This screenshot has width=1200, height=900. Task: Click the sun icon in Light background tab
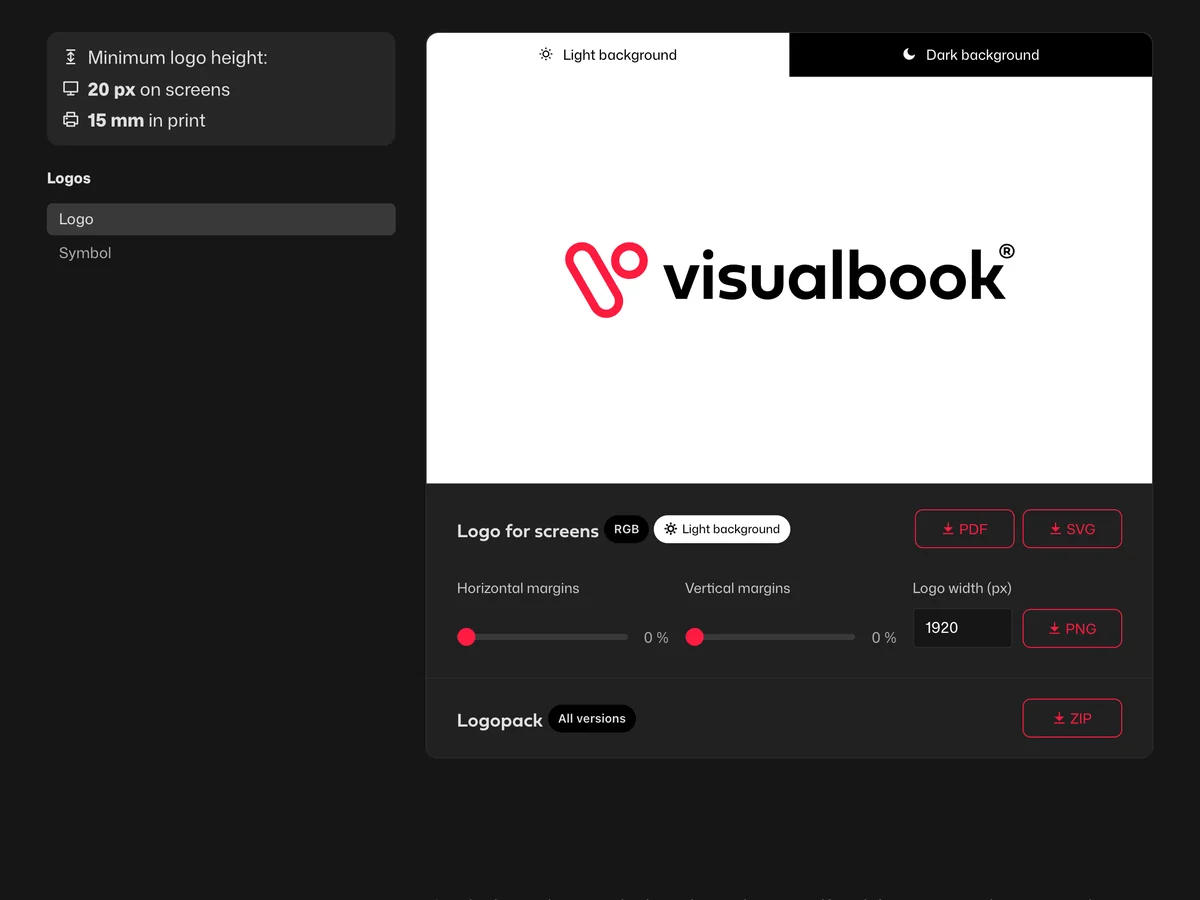pos(546,54)
